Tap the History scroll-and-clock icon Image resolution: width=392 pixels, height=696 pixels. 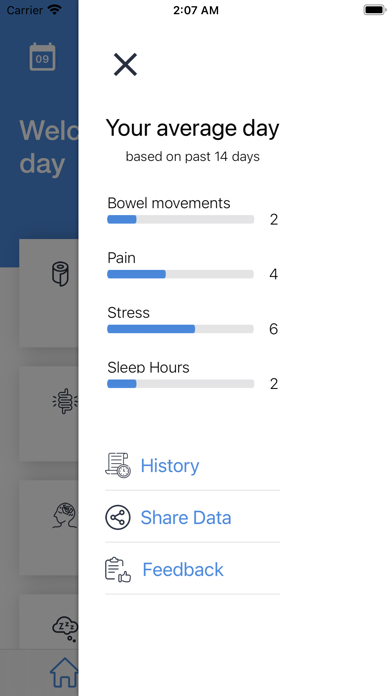(x=118, y=465)
